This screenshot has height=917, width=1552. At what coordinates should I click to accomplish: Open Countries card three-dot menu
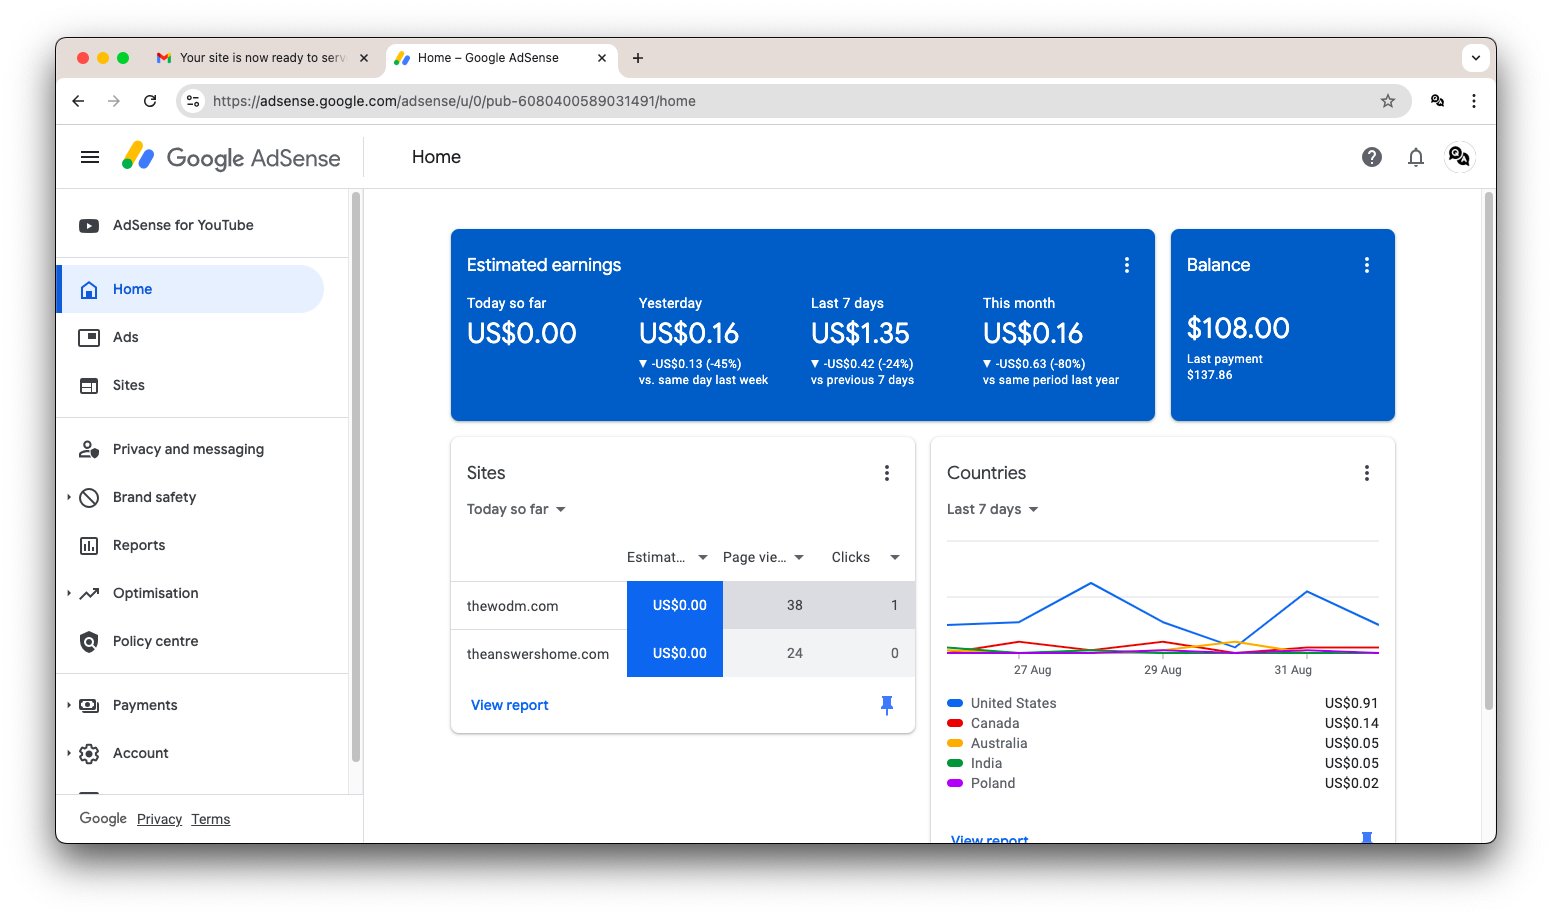tap(1367, 473)
